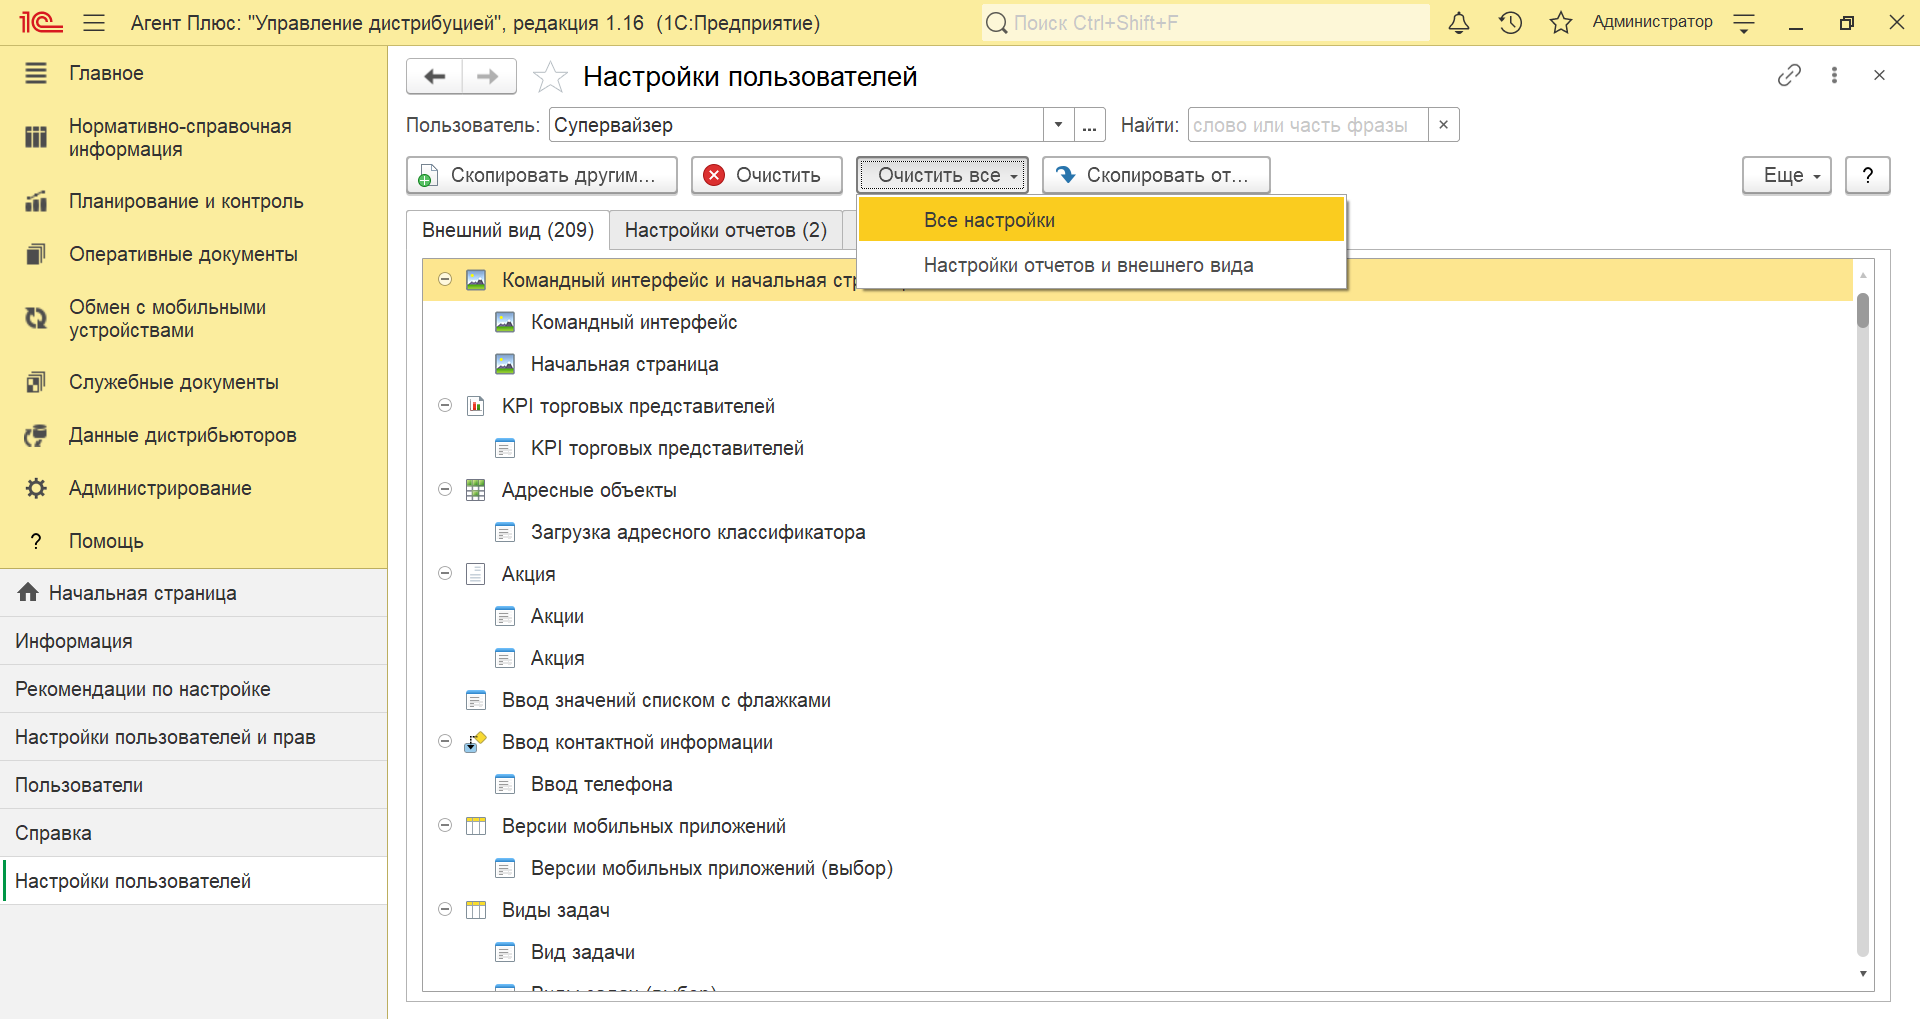Open the favorites star in title bar
1920x1019 pixels.
pos(1560,22)
